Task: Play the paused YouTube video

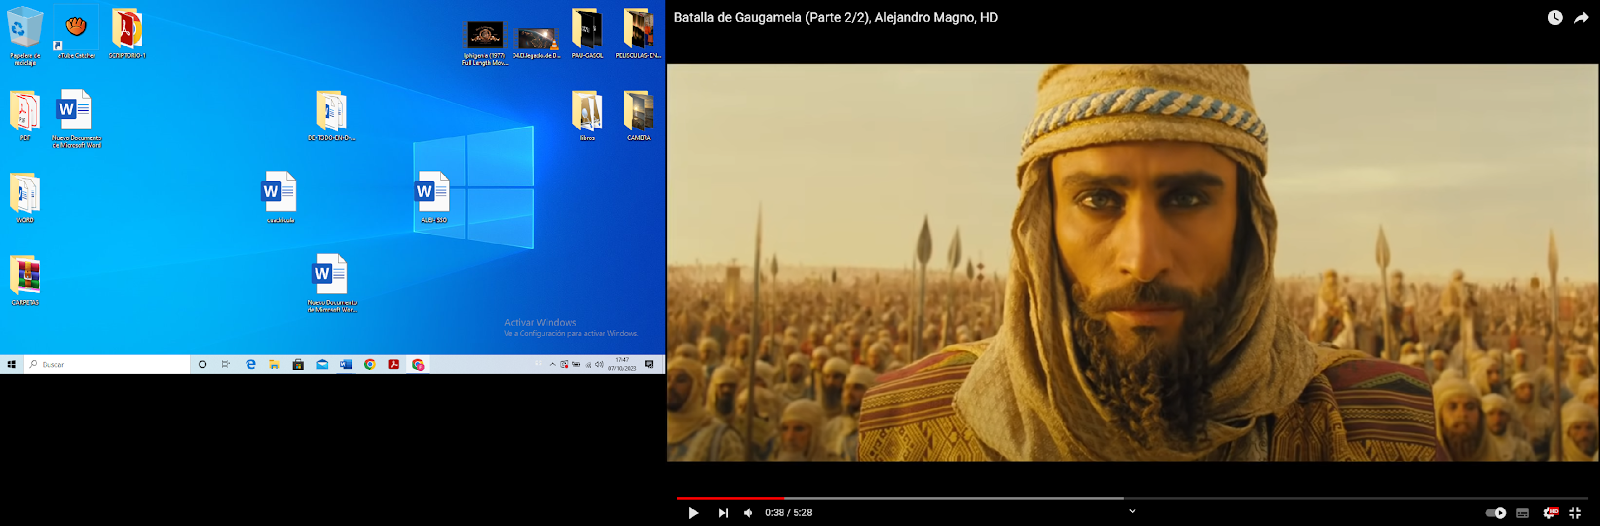Action: [x=693, y=513]
